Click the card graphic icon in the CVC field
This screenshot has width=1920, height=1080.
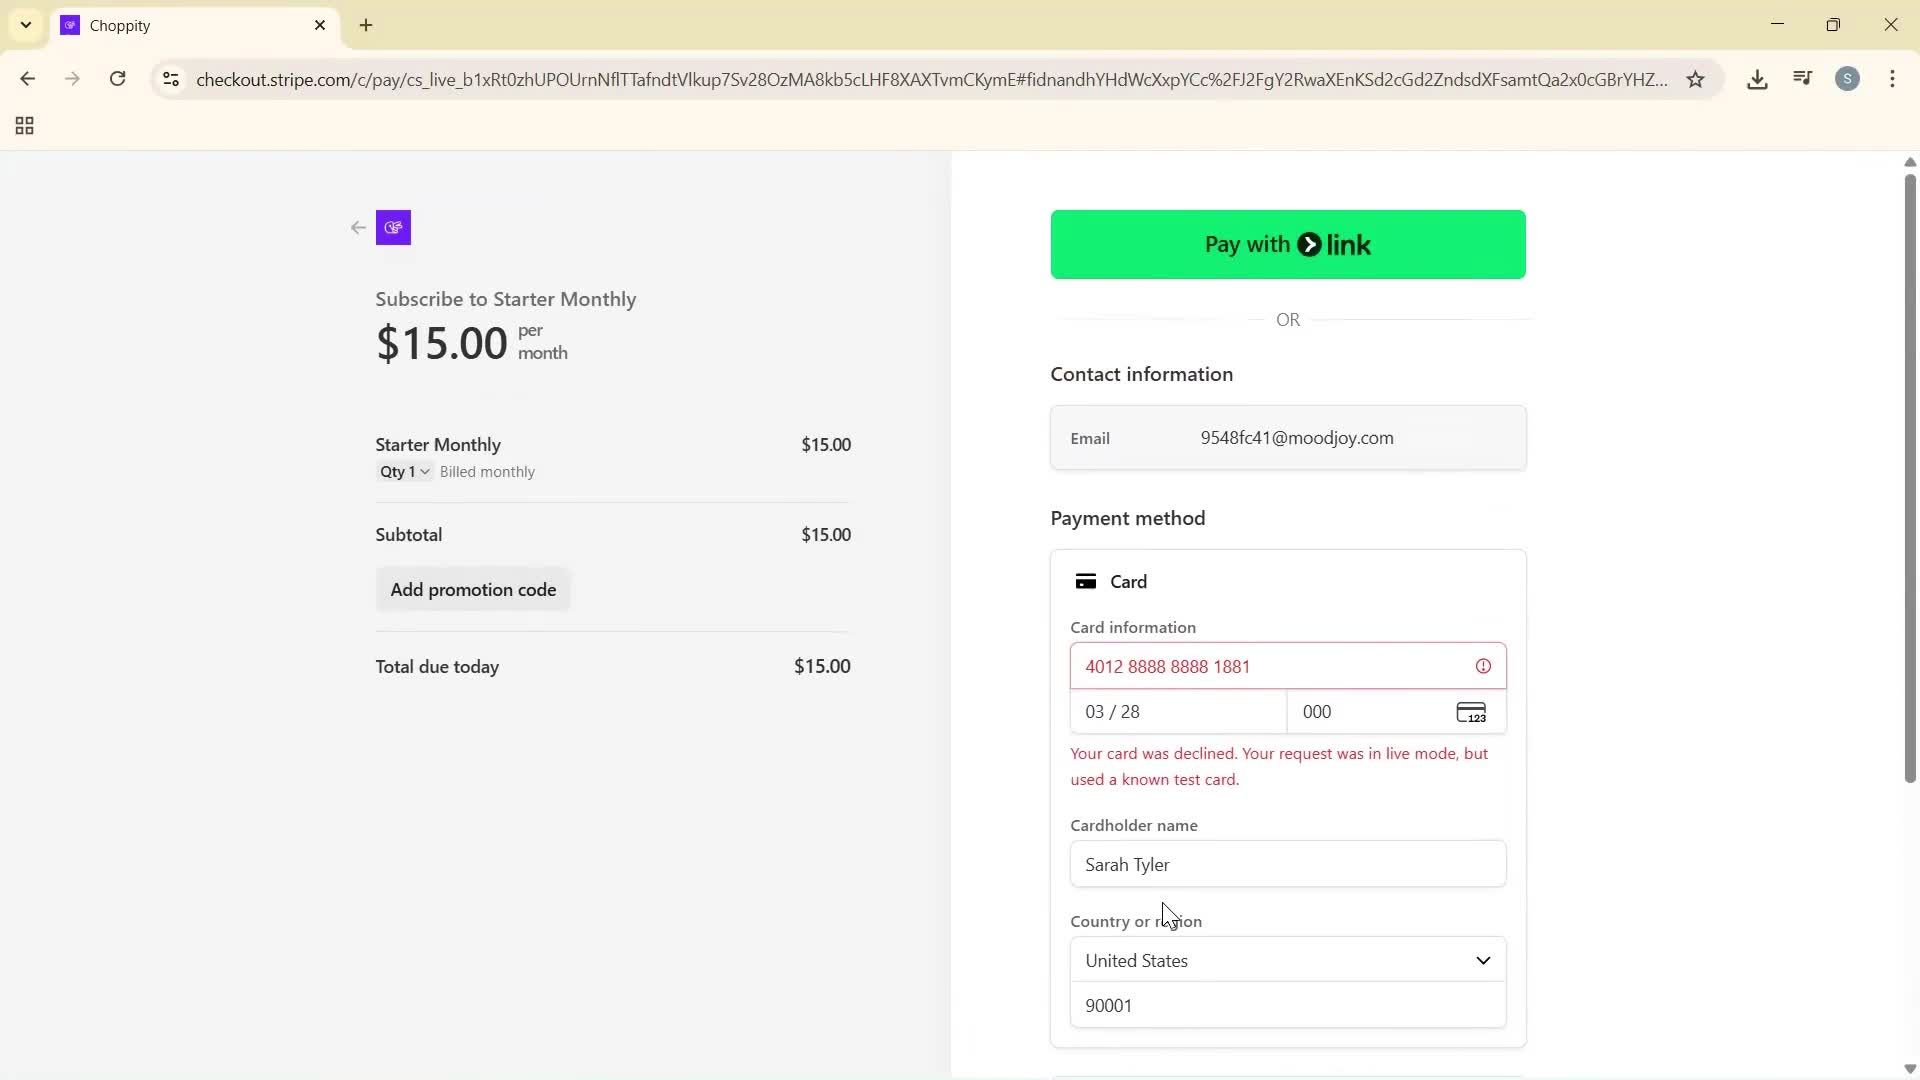1471,712
